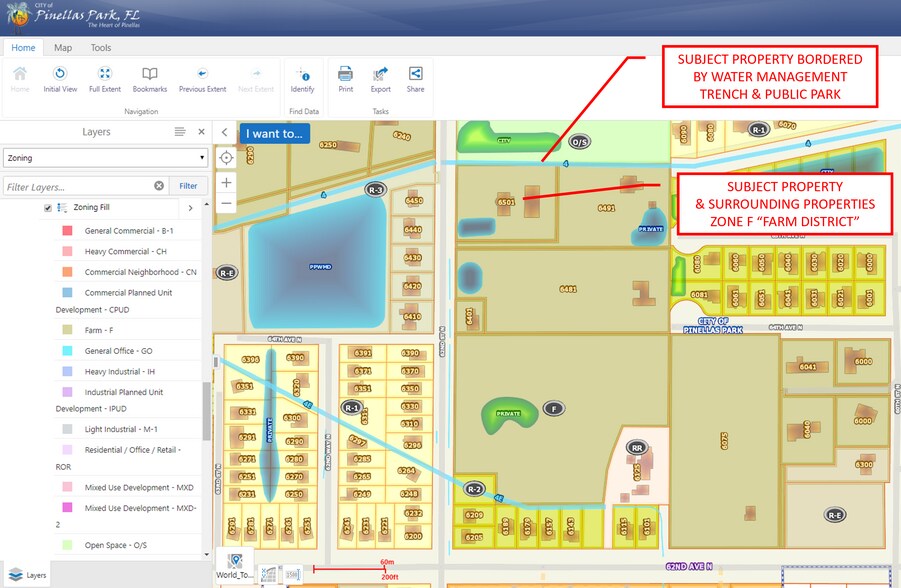This screenshot has height=588, width=901.
Task: Click the 'Farm - F' legend label
Action: pos(99,330)
